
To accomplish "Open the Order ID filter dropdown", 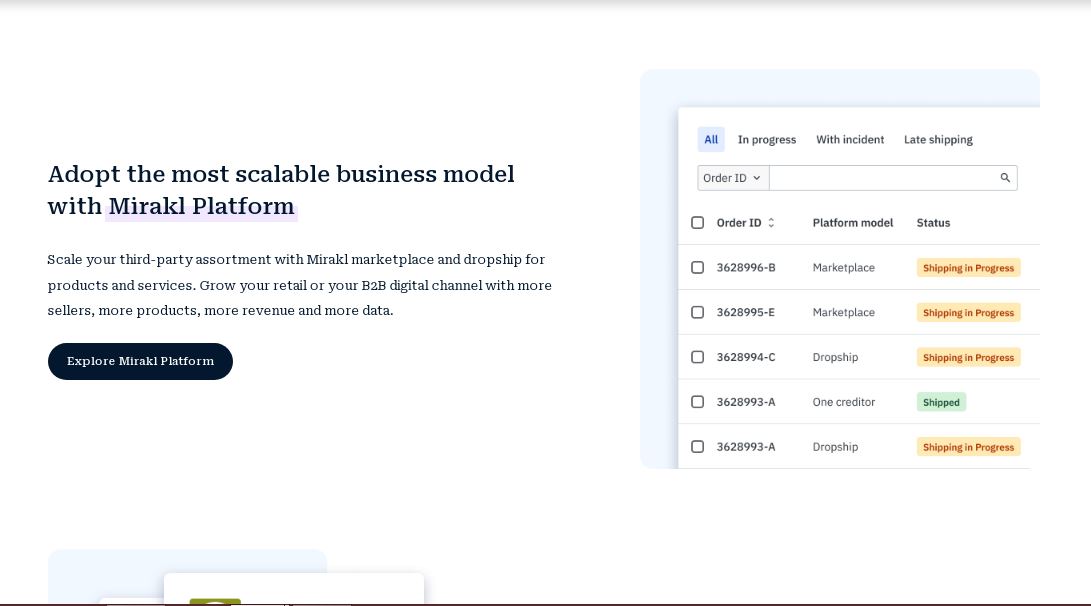I will click(x=733, y=177).
